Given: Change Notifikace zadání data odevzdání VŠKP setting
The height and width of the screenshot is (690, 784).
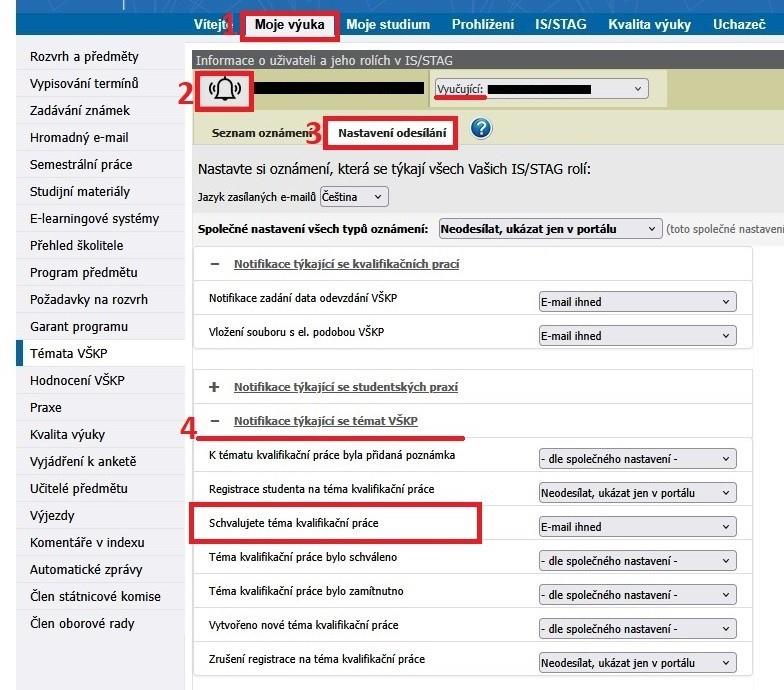Looking at the screenshot, I should pos(637,302).
